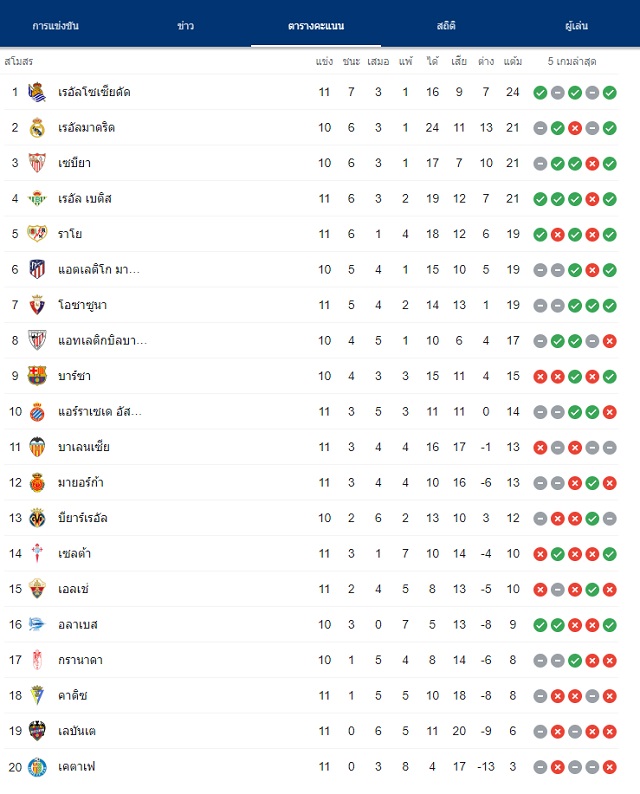Switch to the ข่าว tab

point(185,26)
